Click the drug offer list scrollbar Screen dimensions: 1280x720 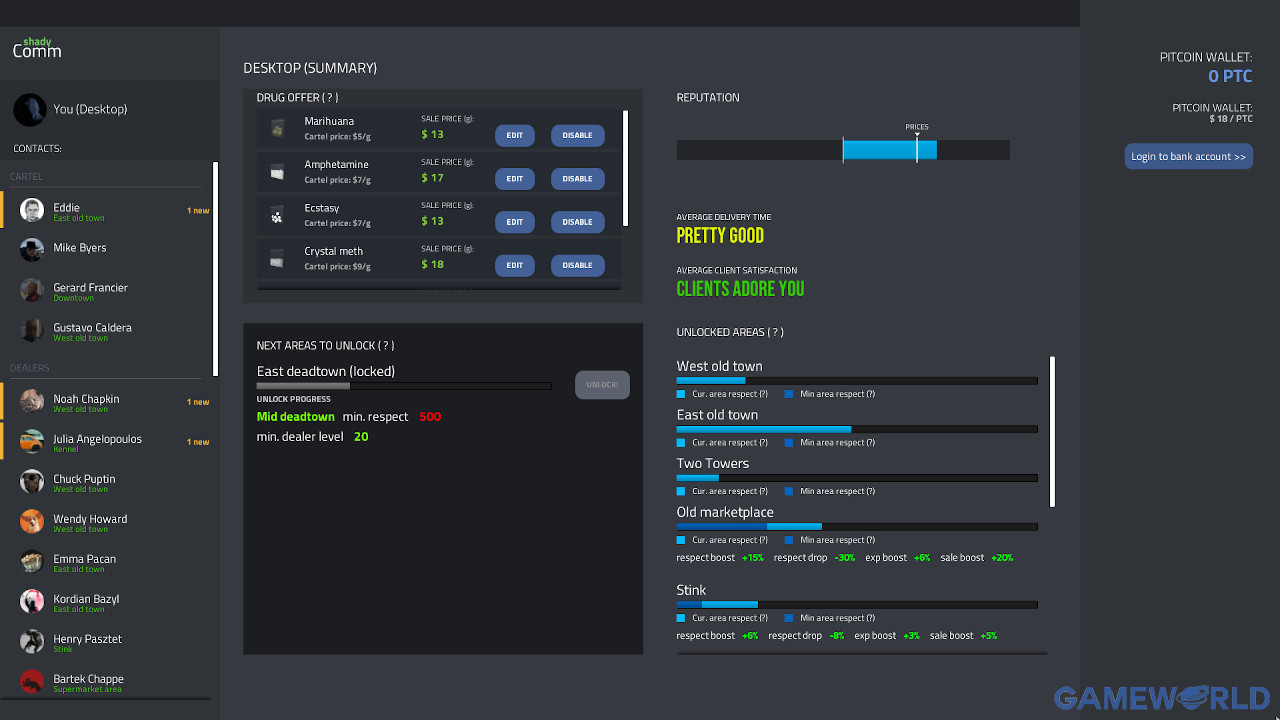pyautogui.click(x=626, y=168)
